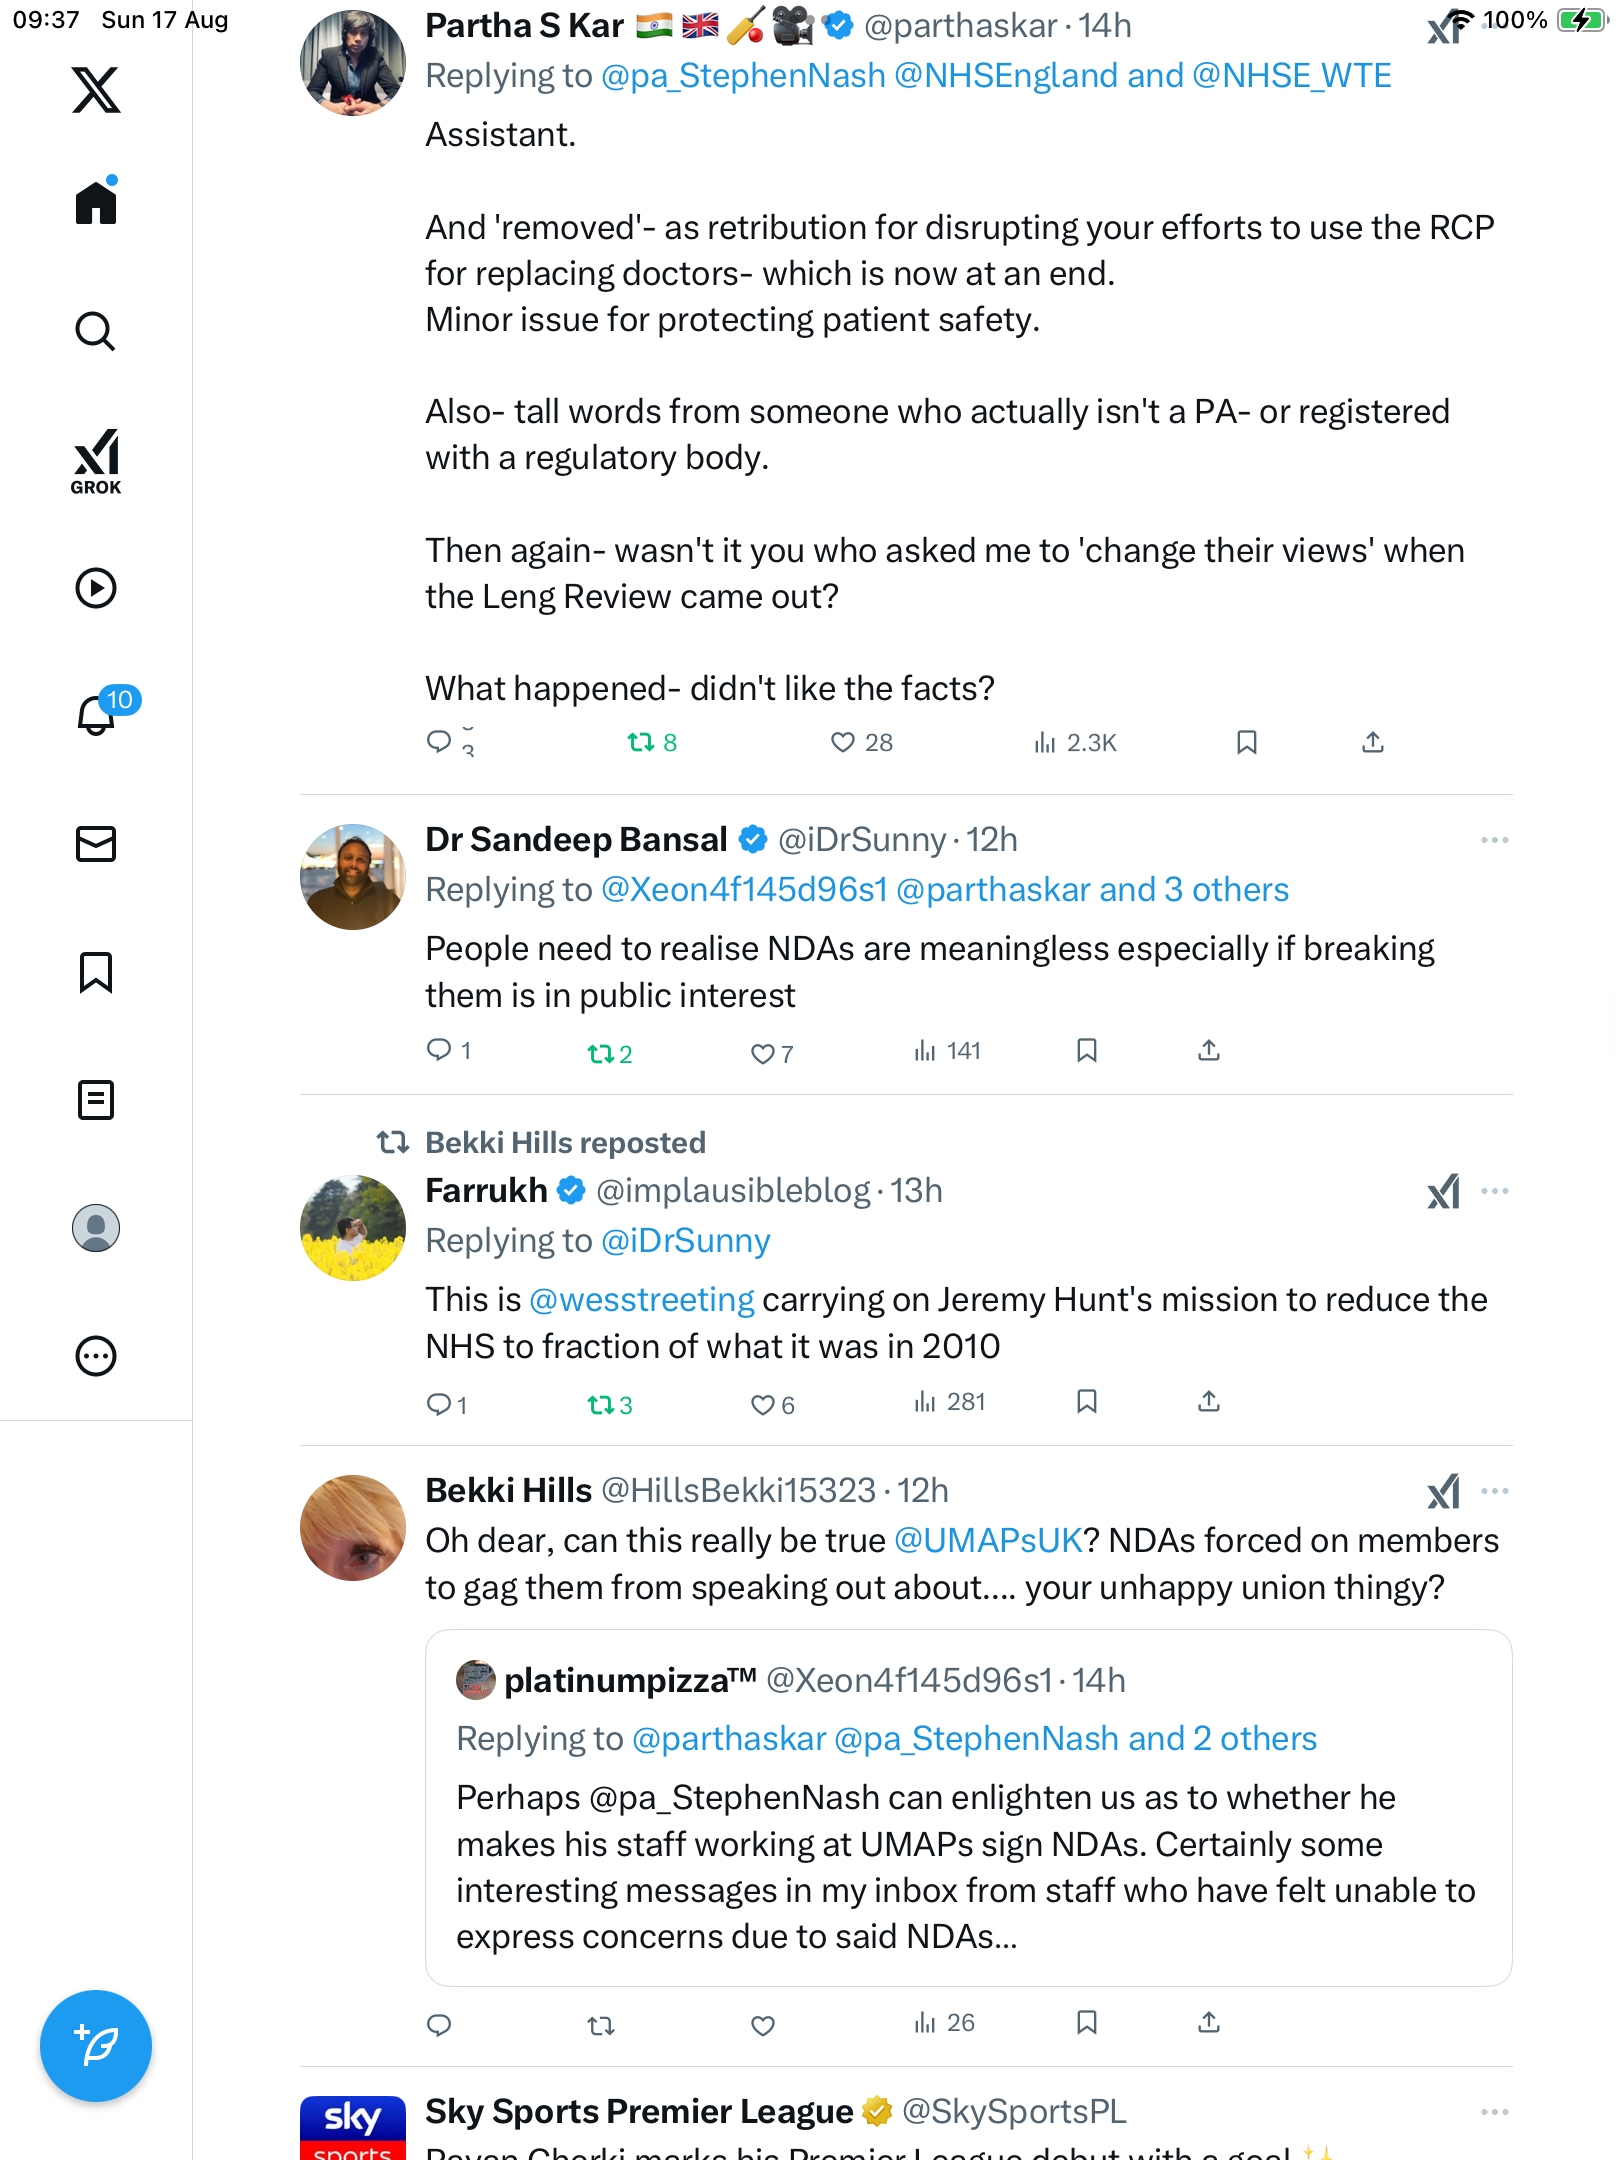This screenshot has height=2160, width=1620.
Task: Open the @UMAPsUK mention link
Action: pos(988,1540)
